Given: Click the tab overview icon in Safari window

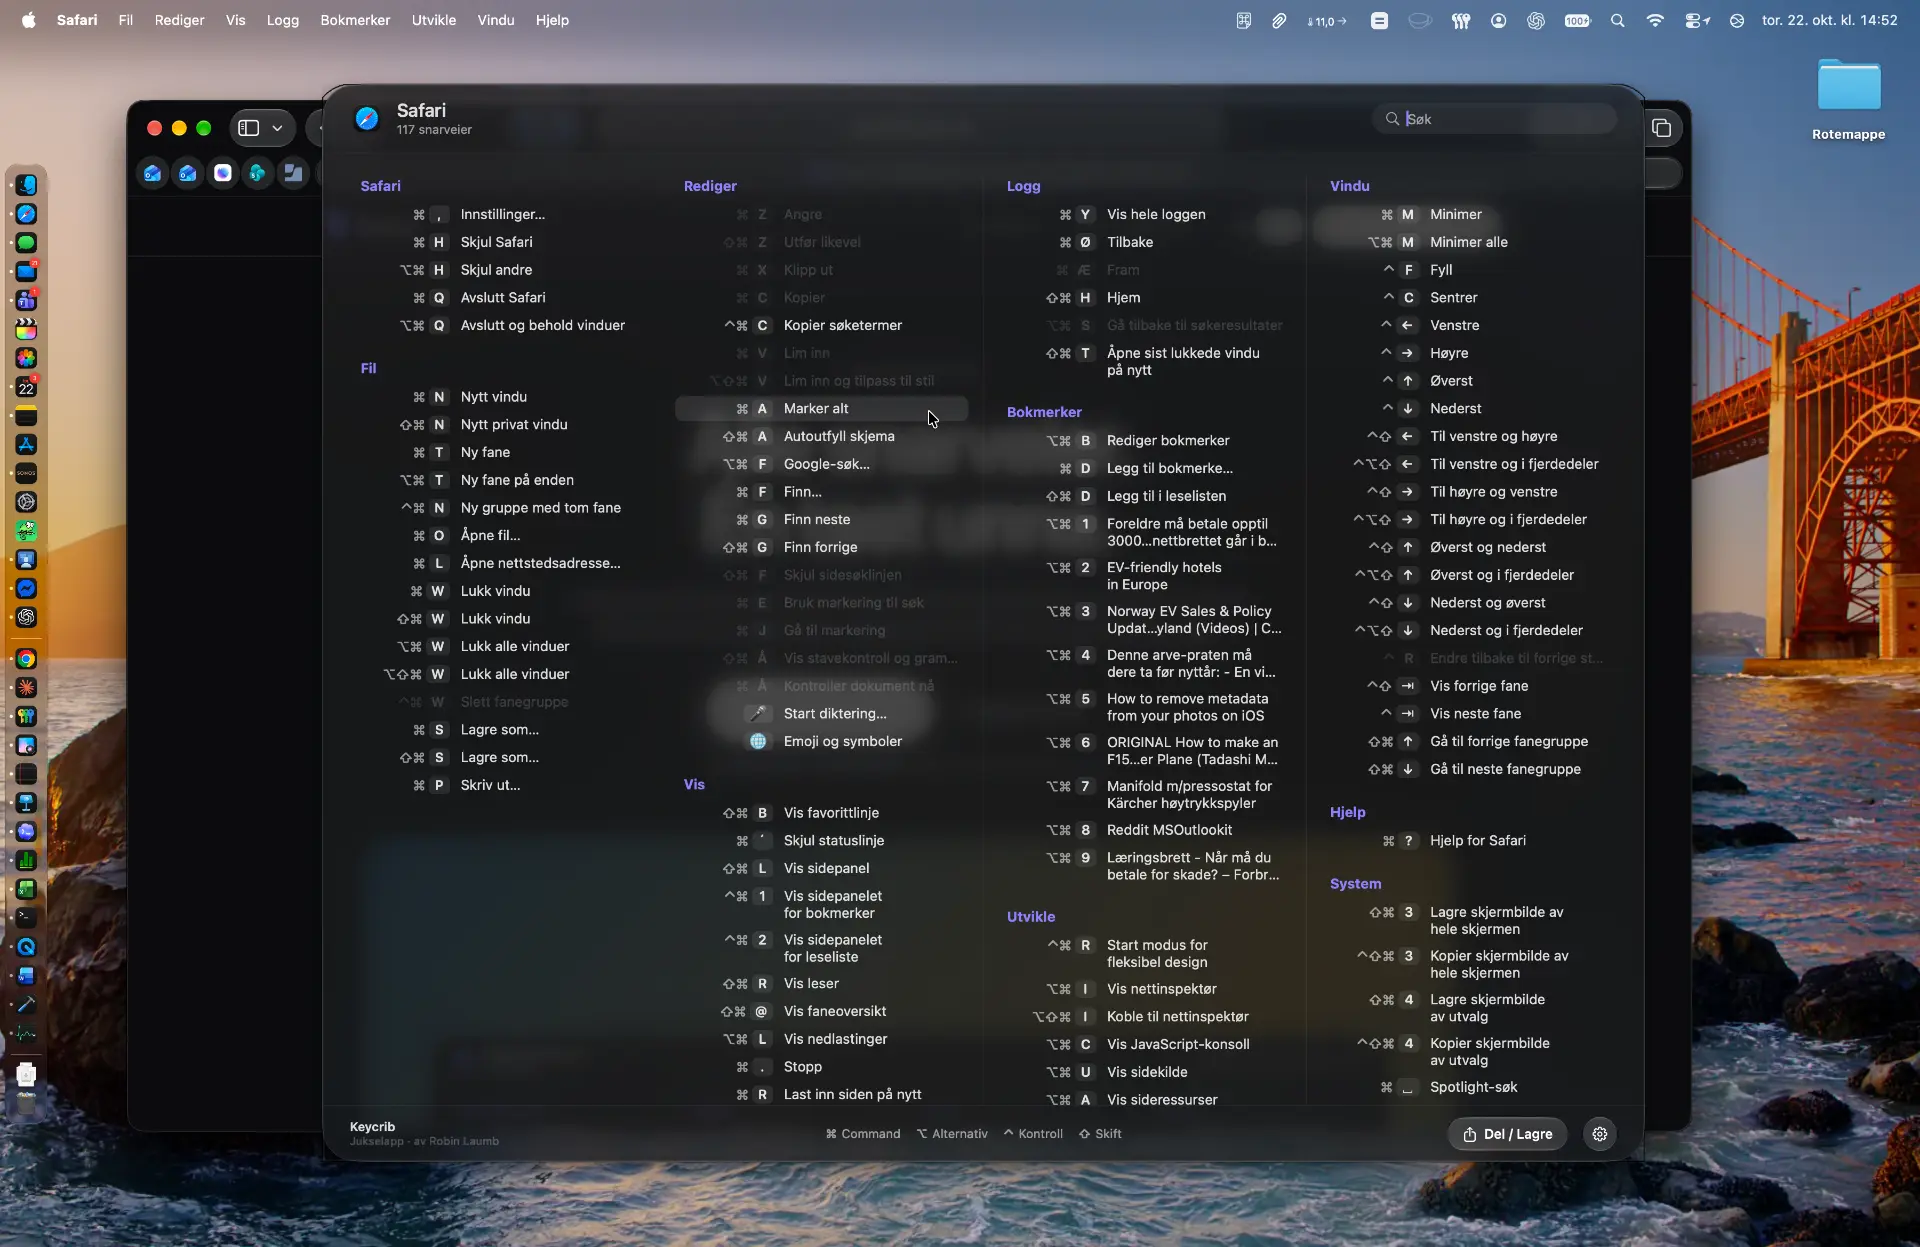Looking at the screenshot, I should click(1661, 128).
